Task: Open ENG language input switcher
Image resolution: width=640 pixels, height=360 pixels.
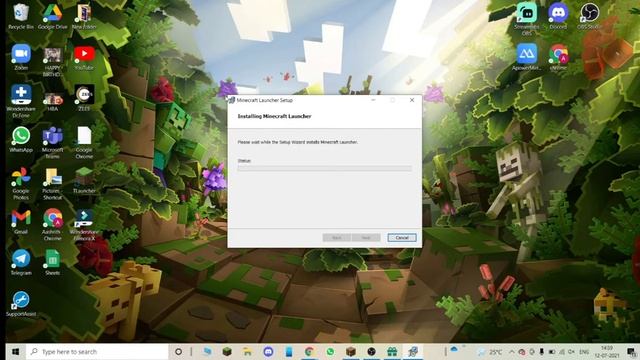Action: (584, 351)
